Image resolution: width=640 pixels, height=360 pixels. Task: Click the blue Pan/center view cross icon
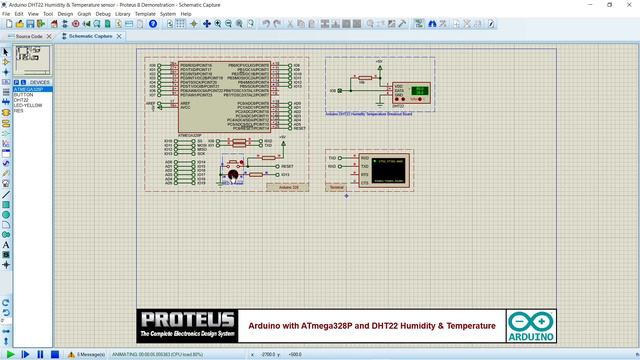tap(207, 24)
